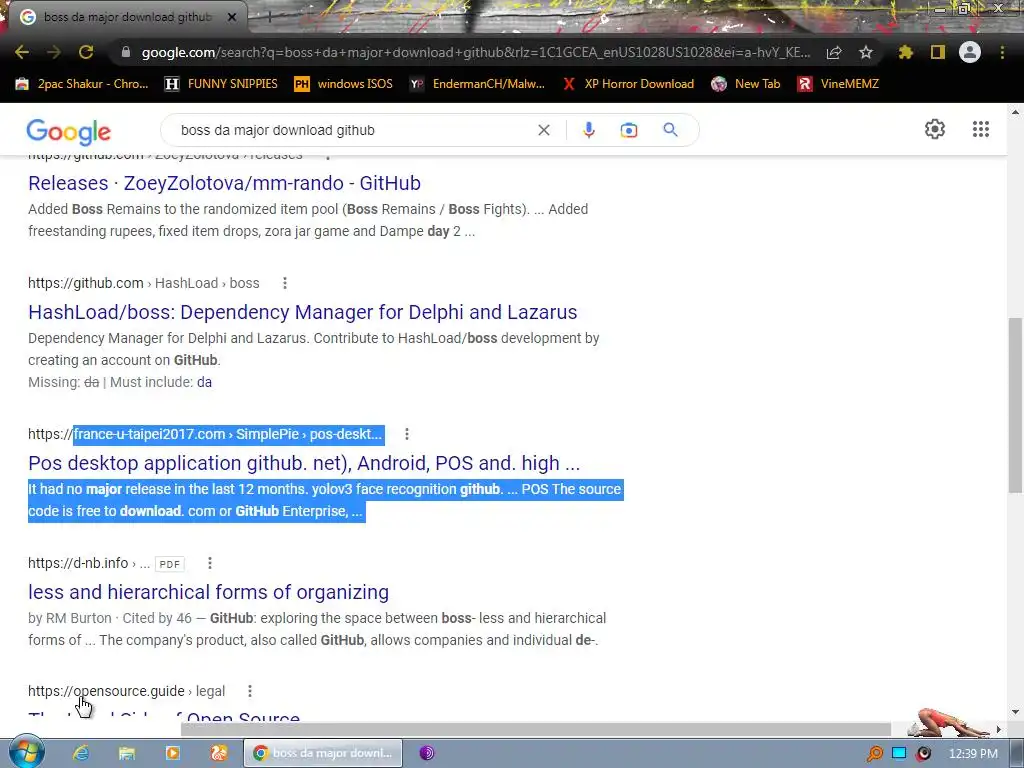The width and height of the screenshot is (1024, 768).
Task: Click the 12:39 PM clock
Action: [x=973, y=754]
